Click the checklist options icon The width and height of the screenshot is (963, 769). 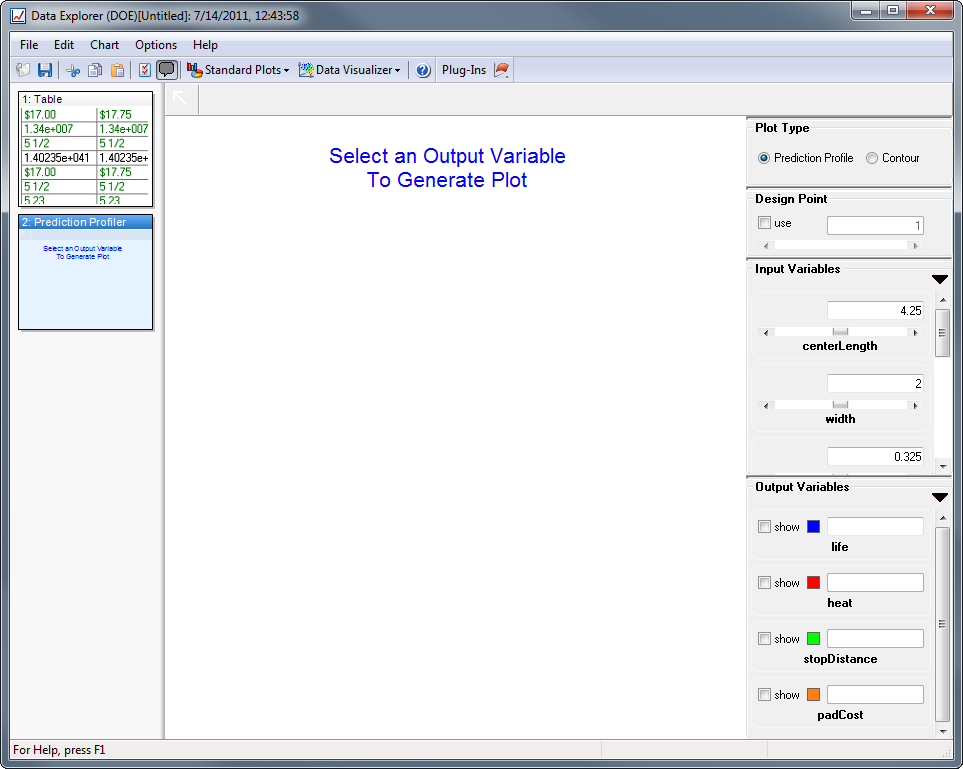pyautogui.click(x=145, y=70)
